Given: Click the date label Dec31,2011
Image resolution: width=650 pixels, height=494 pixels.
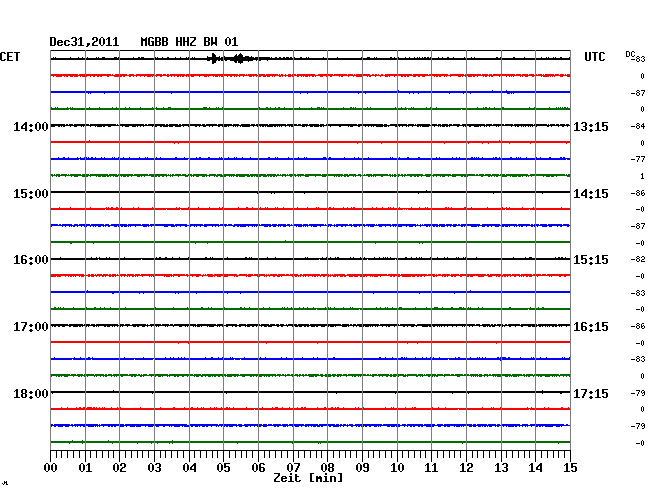Looking at the screenshot, I should click(84, 42).
